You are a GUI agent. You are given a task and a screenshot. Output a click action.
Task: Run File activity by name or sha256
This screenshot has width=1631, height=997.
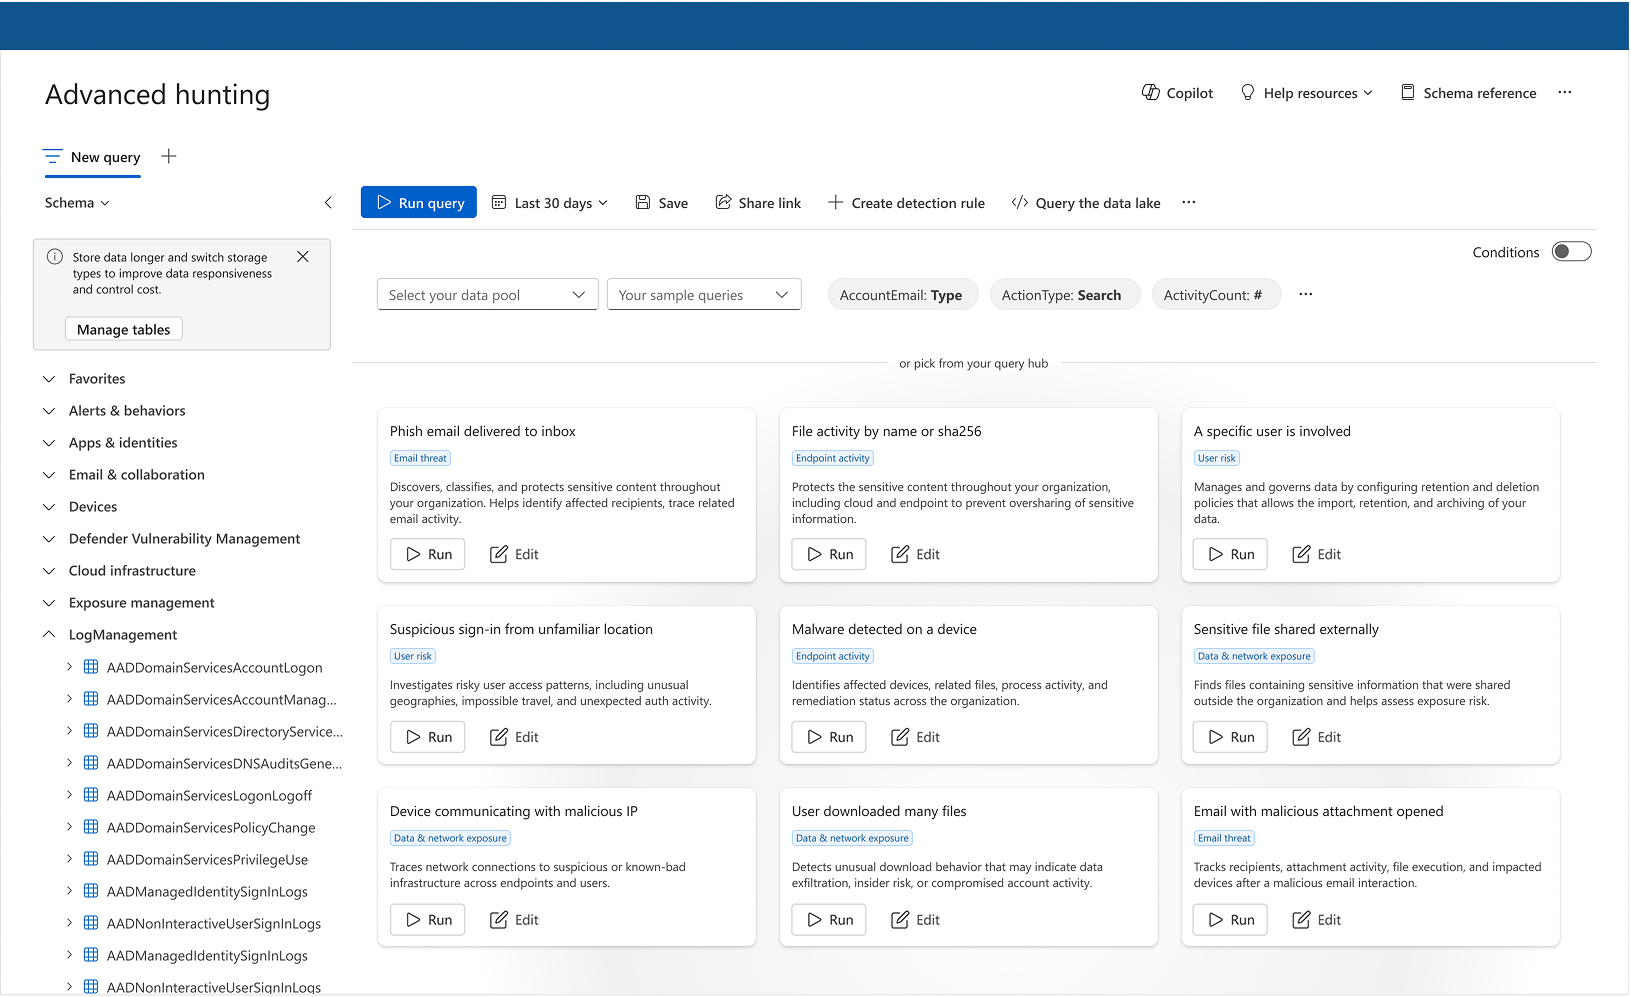coord(830,554)
